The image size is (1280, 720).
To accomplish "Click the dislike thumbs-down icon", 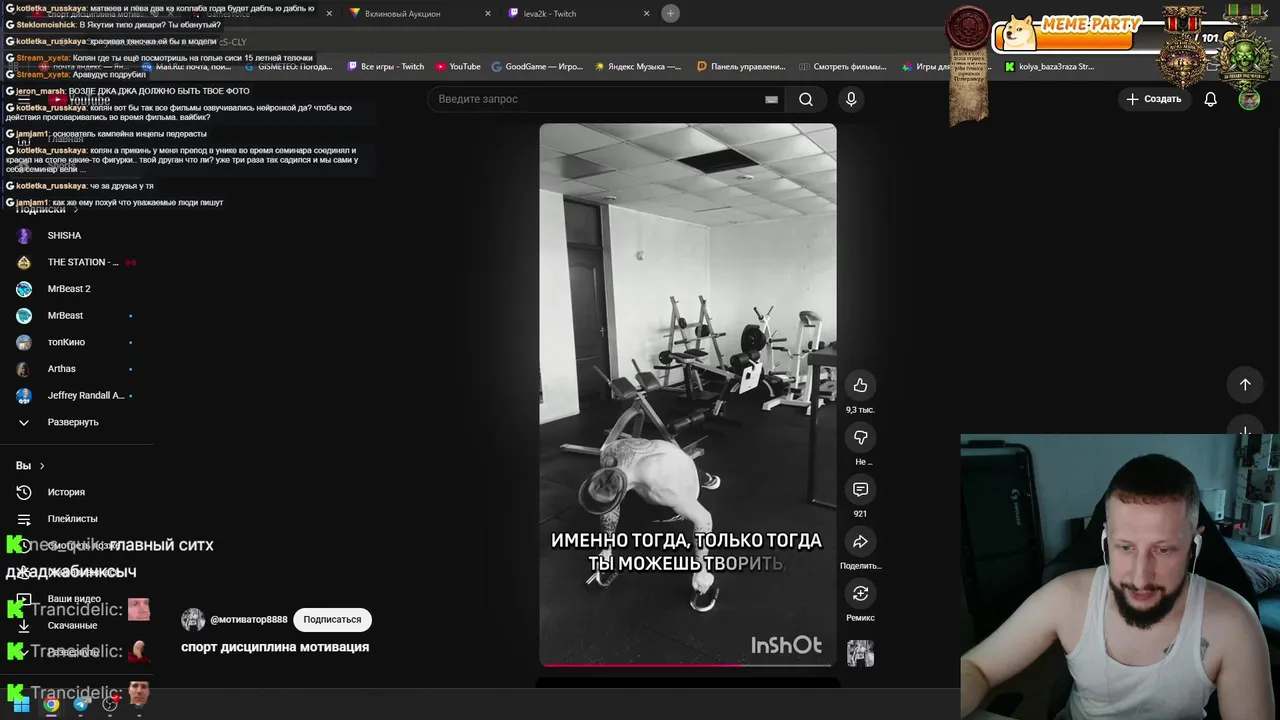I will 860,437.
